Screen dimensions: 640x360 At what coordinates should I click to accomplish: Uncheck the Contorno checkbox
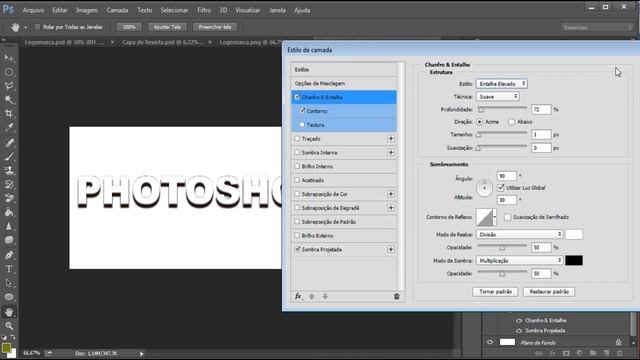click(x=302, y=111)
